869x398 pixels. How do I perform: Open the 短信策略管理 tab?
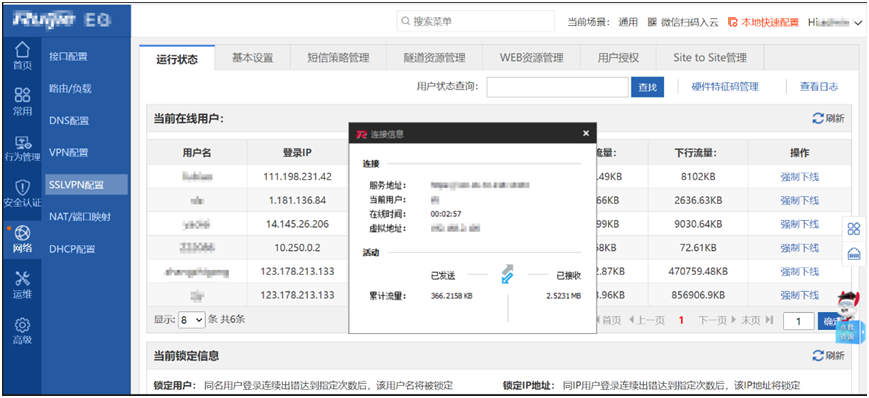(x=338, y=58)
